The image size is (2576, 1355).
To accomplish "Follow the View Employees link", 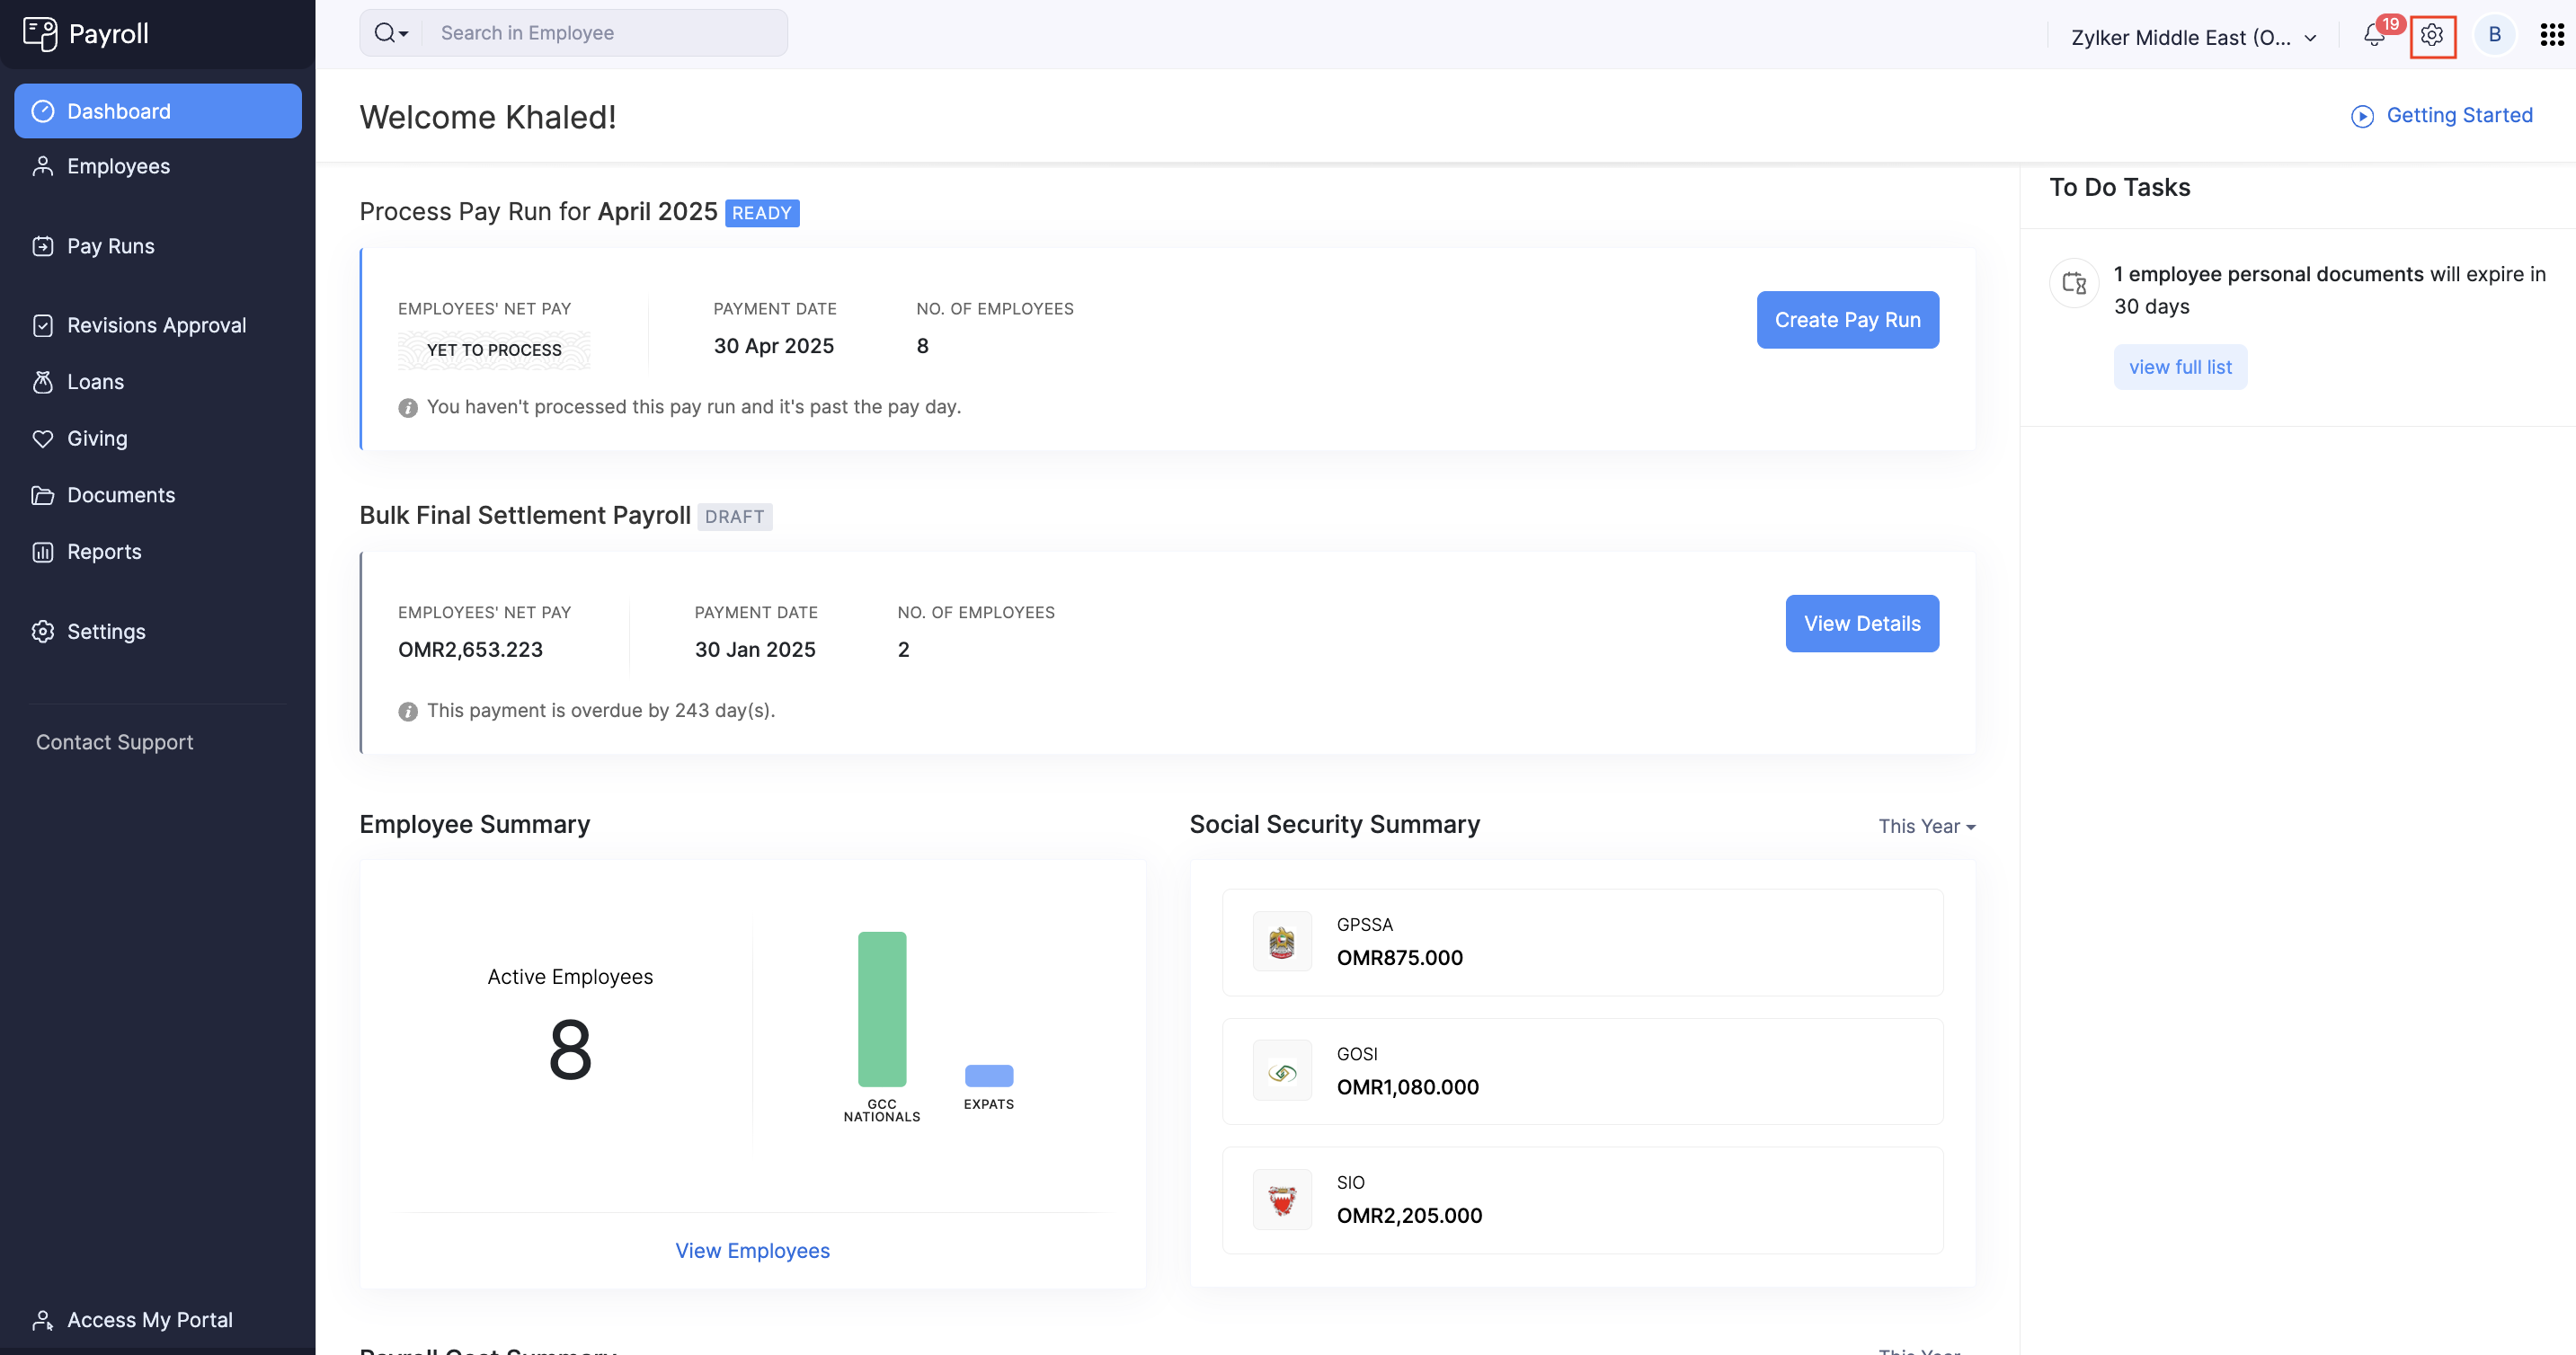I will 752,1250.
